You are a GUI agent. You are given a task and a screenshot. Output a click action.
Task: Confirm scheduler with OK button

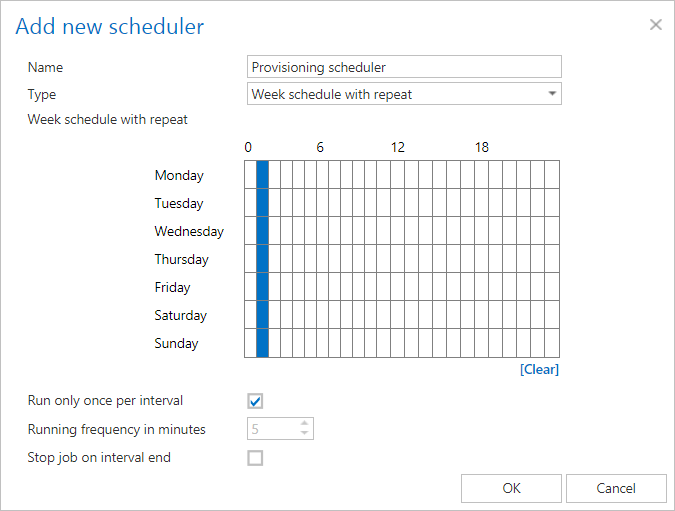pyautogui.click(x=511, y=488)
